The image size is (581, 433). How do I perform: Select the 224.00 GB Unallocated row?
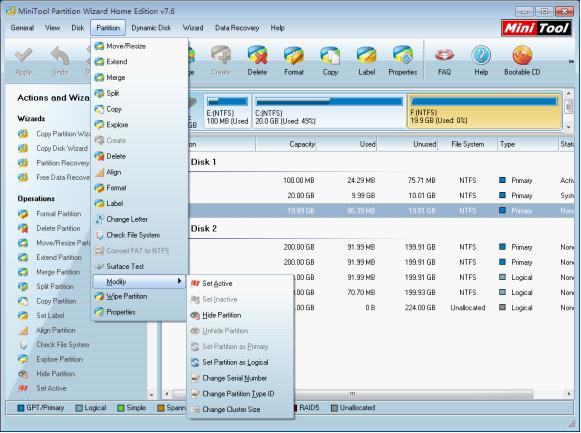(x=381, y=307)
